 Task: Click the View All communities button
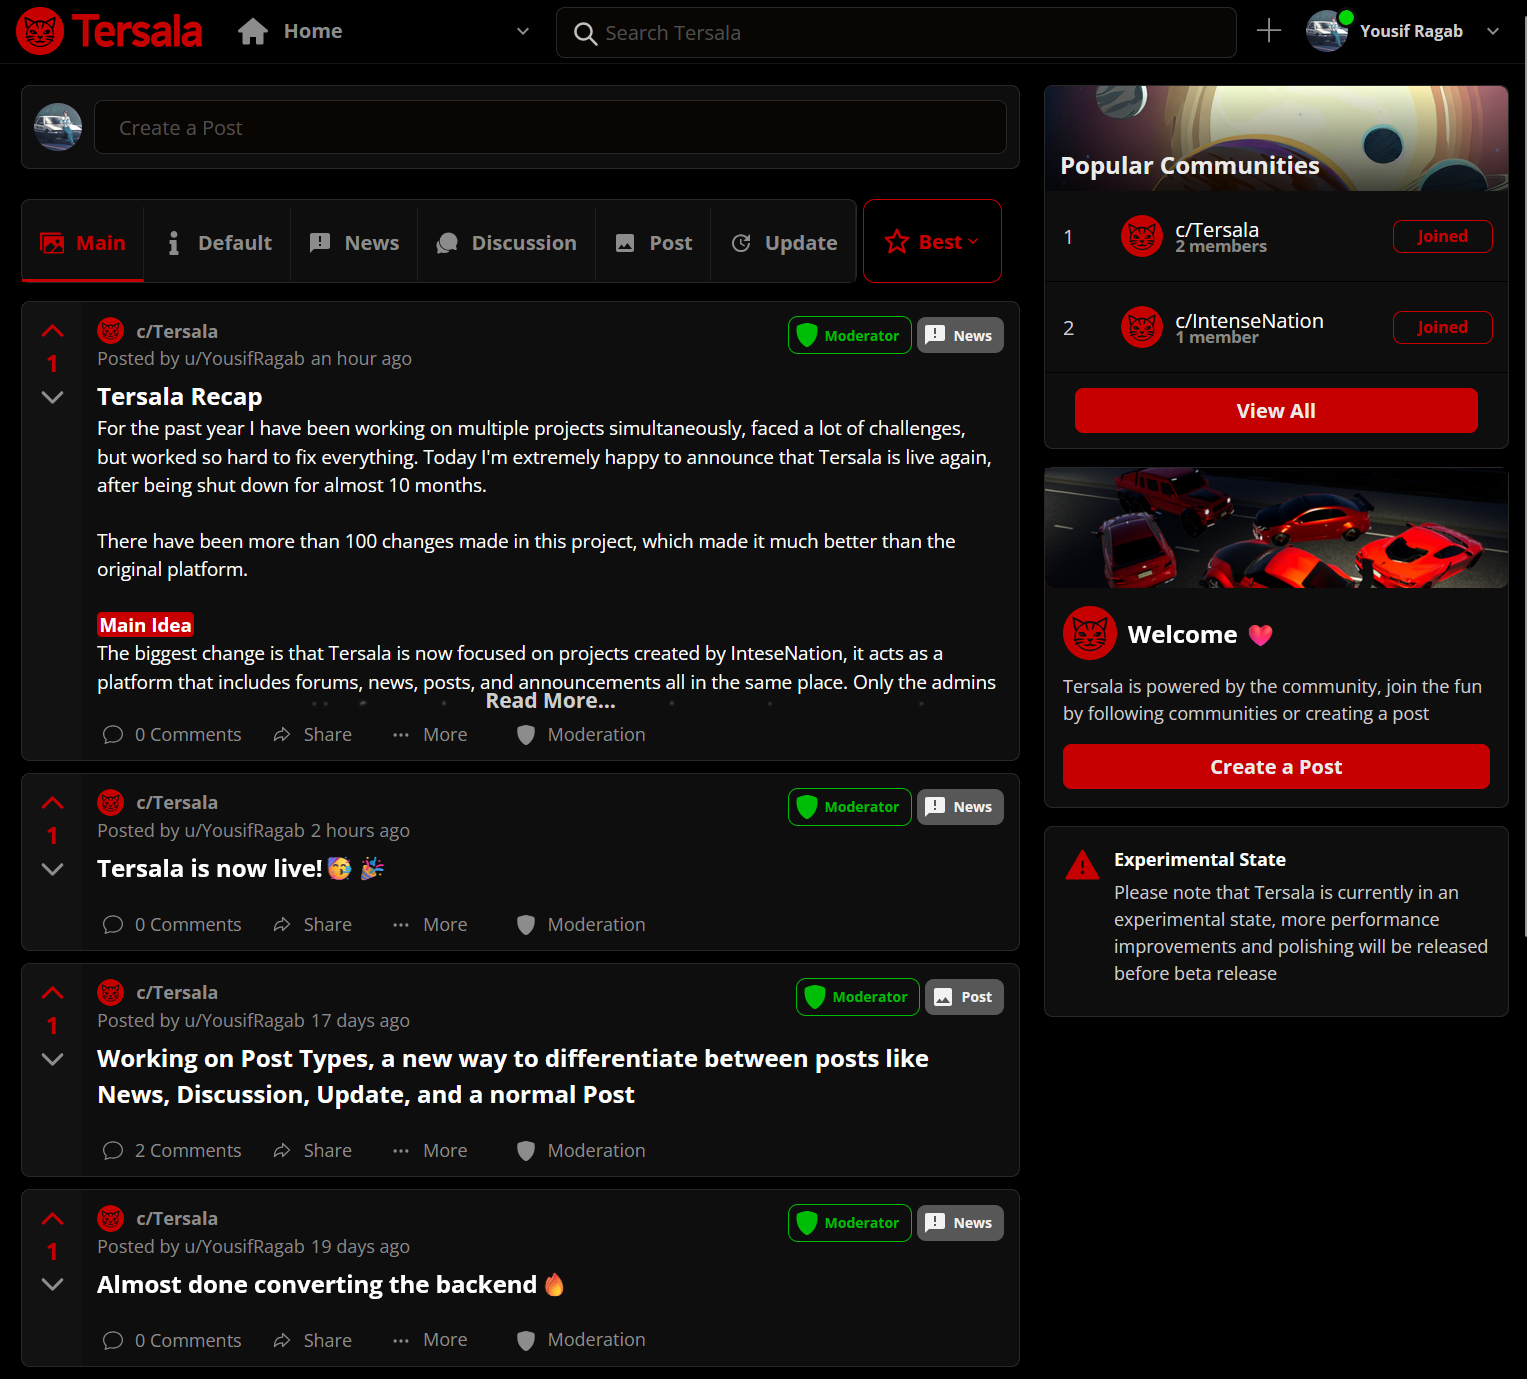(x=1275, y=411)
